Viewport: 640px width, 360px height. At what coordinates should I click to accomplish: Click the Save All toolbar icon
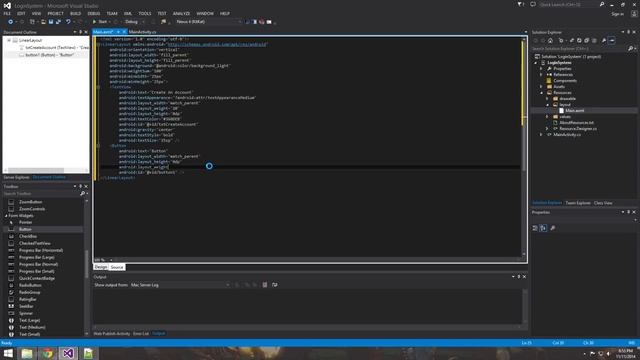point(58,22)
